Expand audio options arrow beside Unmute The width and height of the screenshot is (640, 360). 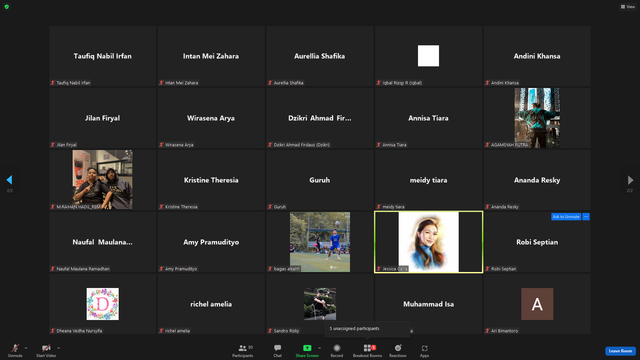click(x=26, y=348)
